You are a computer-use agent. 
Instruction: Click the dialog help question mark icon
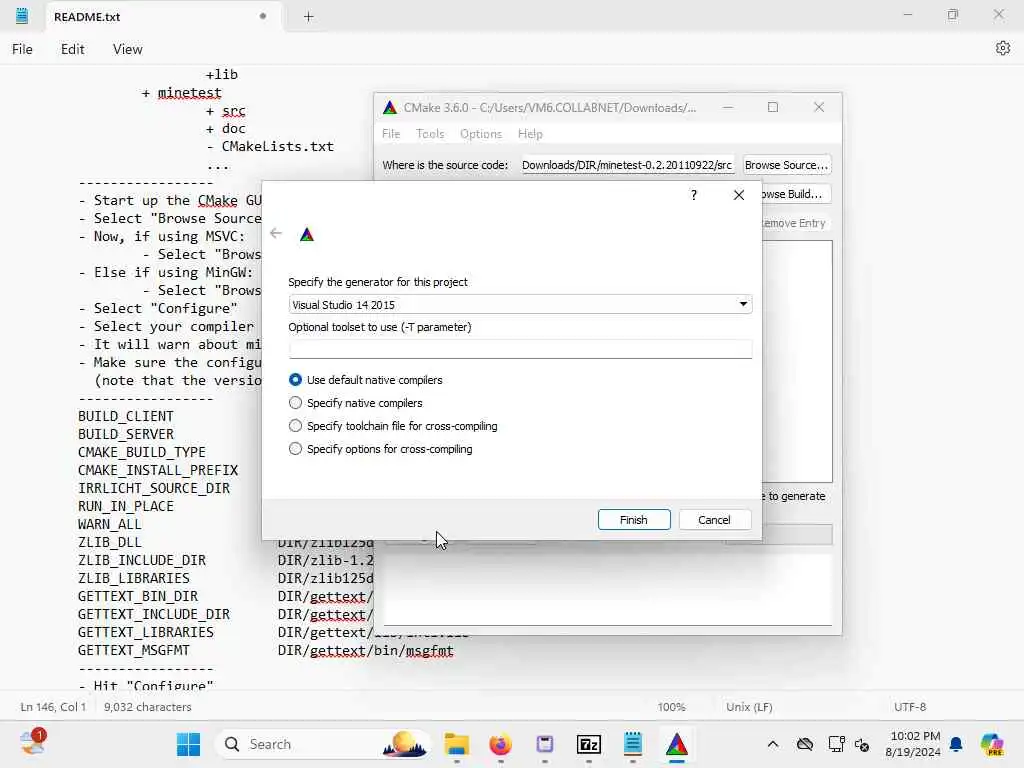pyautogui.click(x=694, y=195)
